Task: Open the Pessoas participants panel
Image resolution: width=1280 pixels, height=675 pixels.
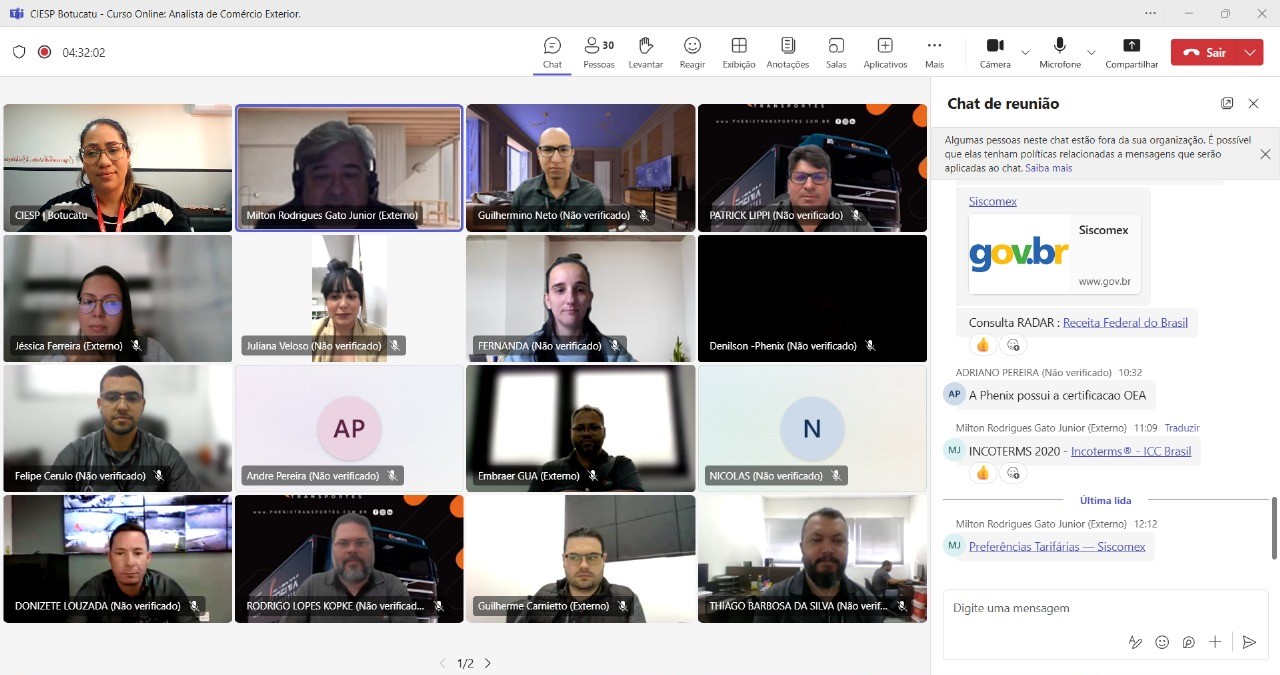Action: pos(598,52)
